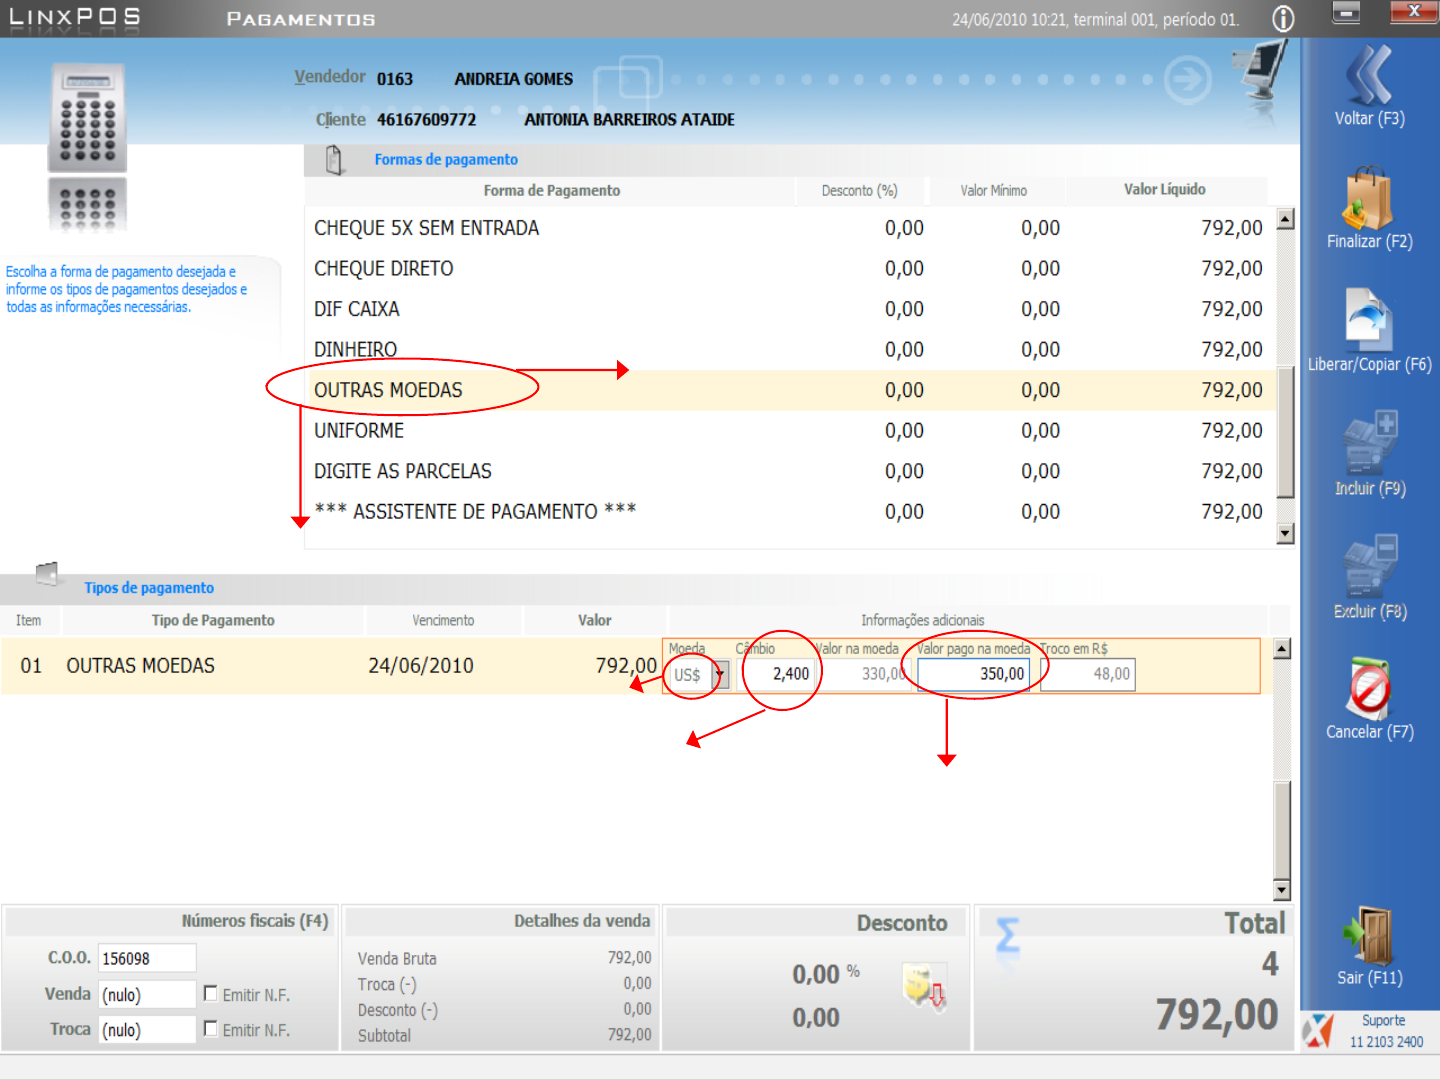
Task: Click the Suporte logo icon
Action: (x=1318, y=1030)
